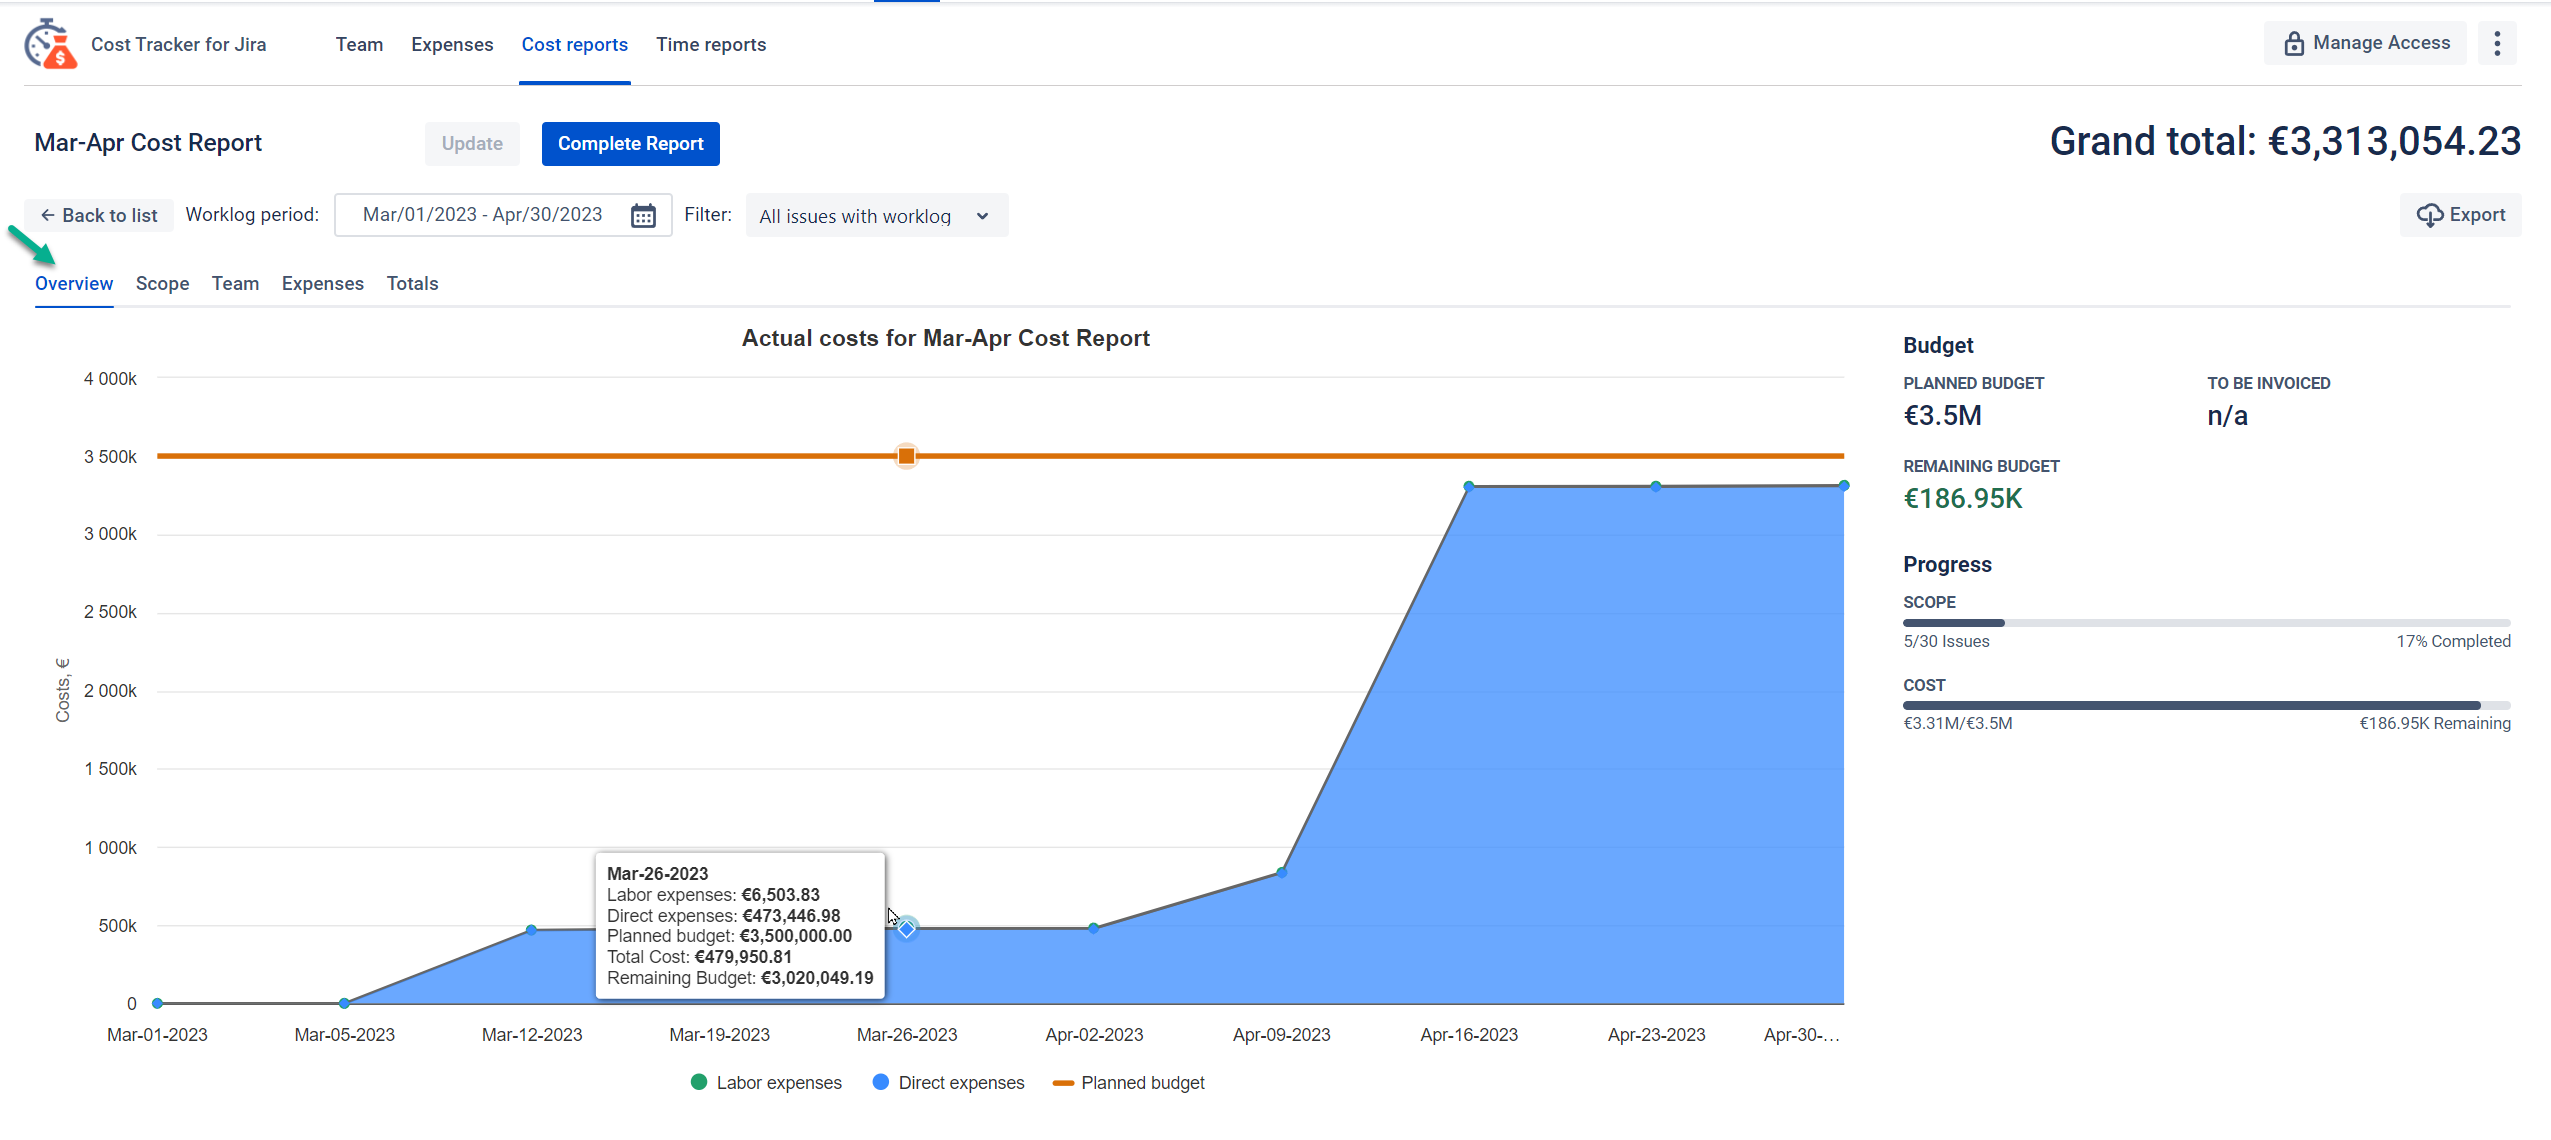The width and height of the screenshot is (2551, 1140).
Task: Toggle Planned budget line in the legend
Action: point(1129,1083)
